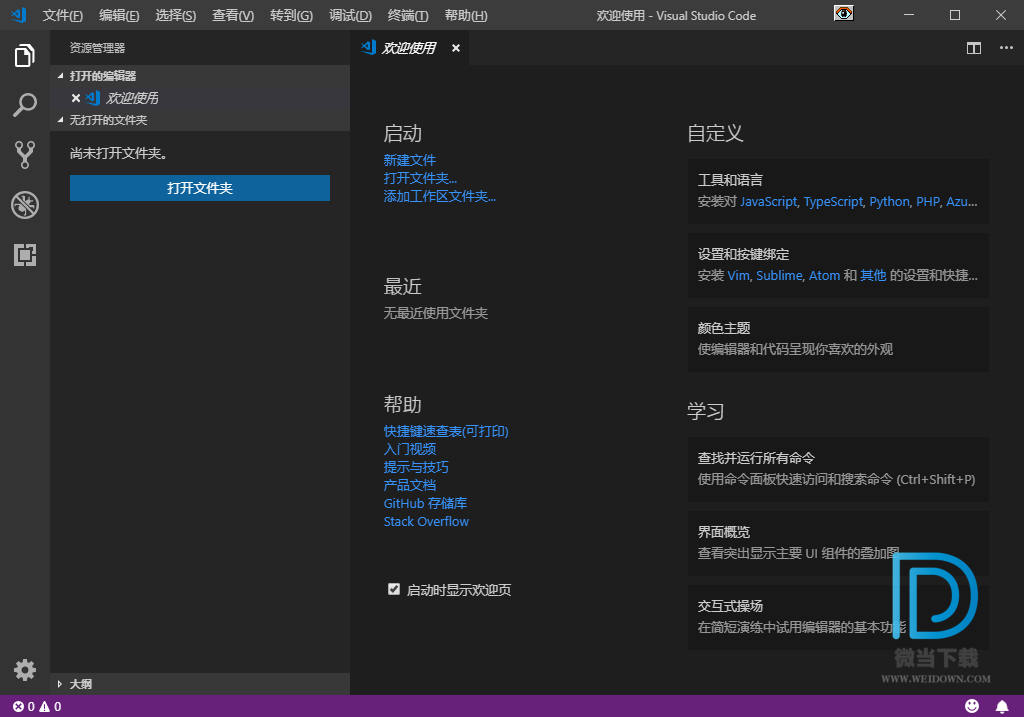The image size is (1024, 717).
Task: Open the Search view in activity bar
Action: tap(25, 104)
